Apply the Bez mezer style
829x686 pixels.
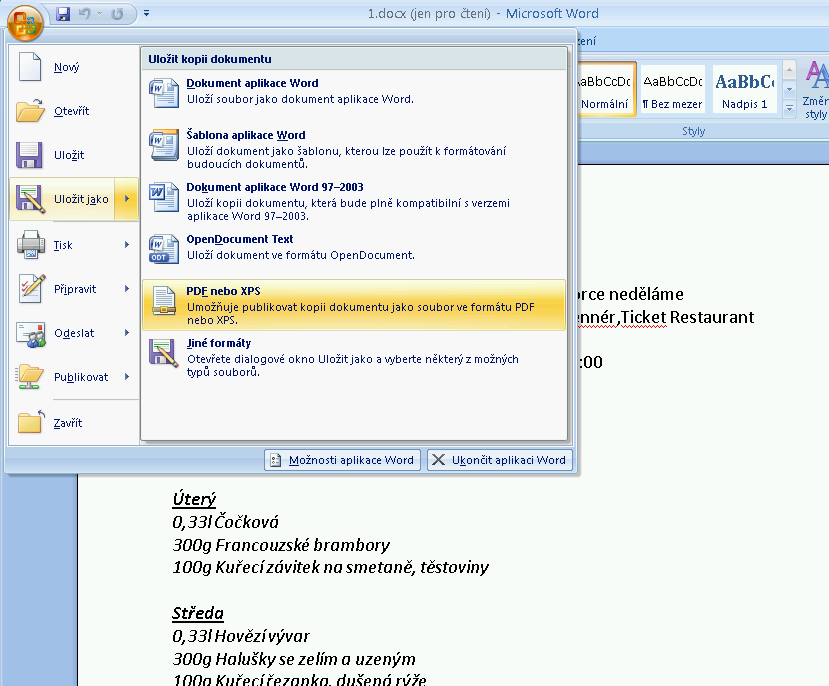[x=673, y=89]
